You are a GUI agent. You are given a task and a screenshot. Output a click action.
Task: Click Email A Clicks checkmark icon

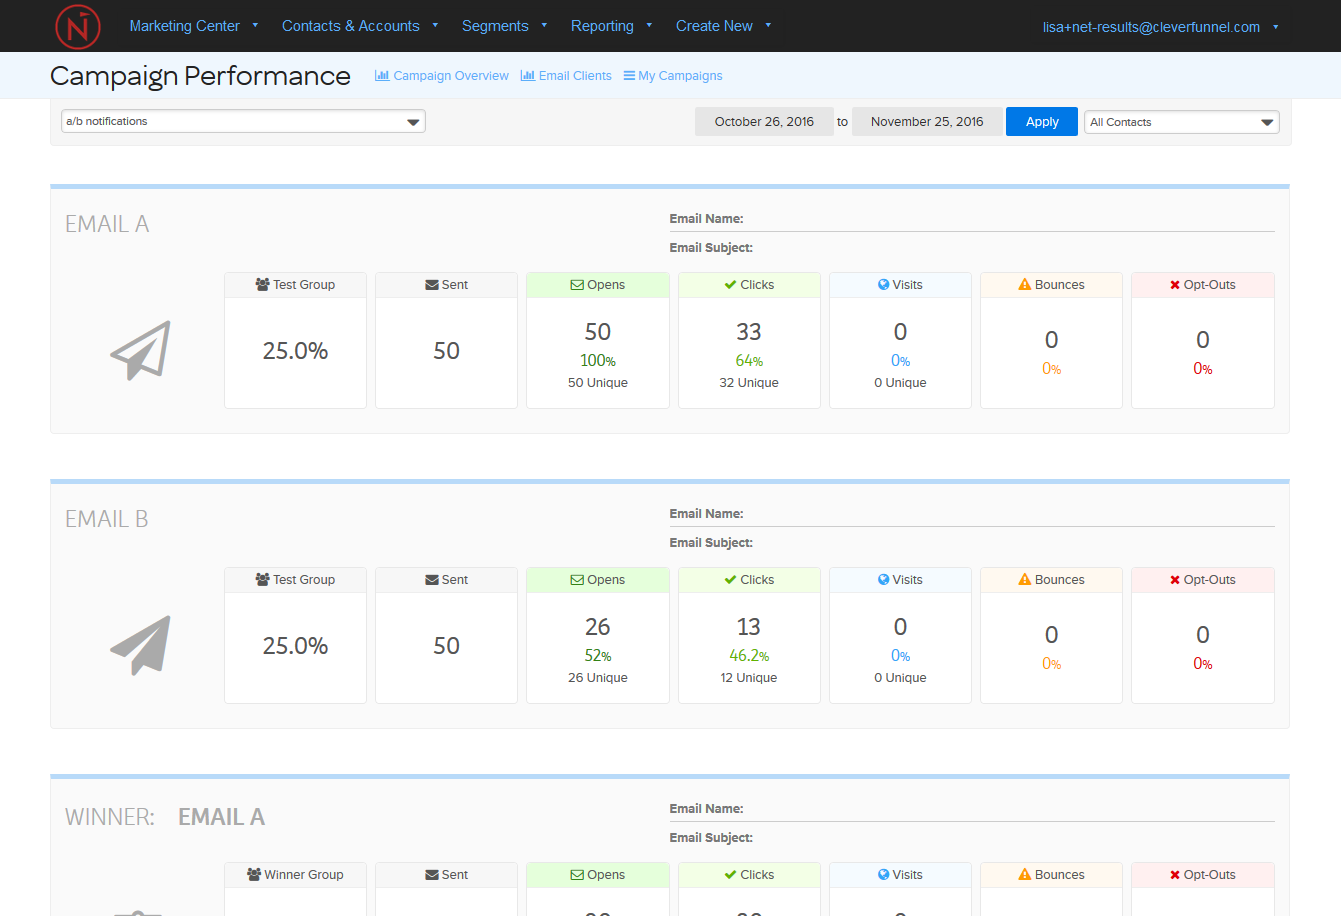(x=731, y=285)
